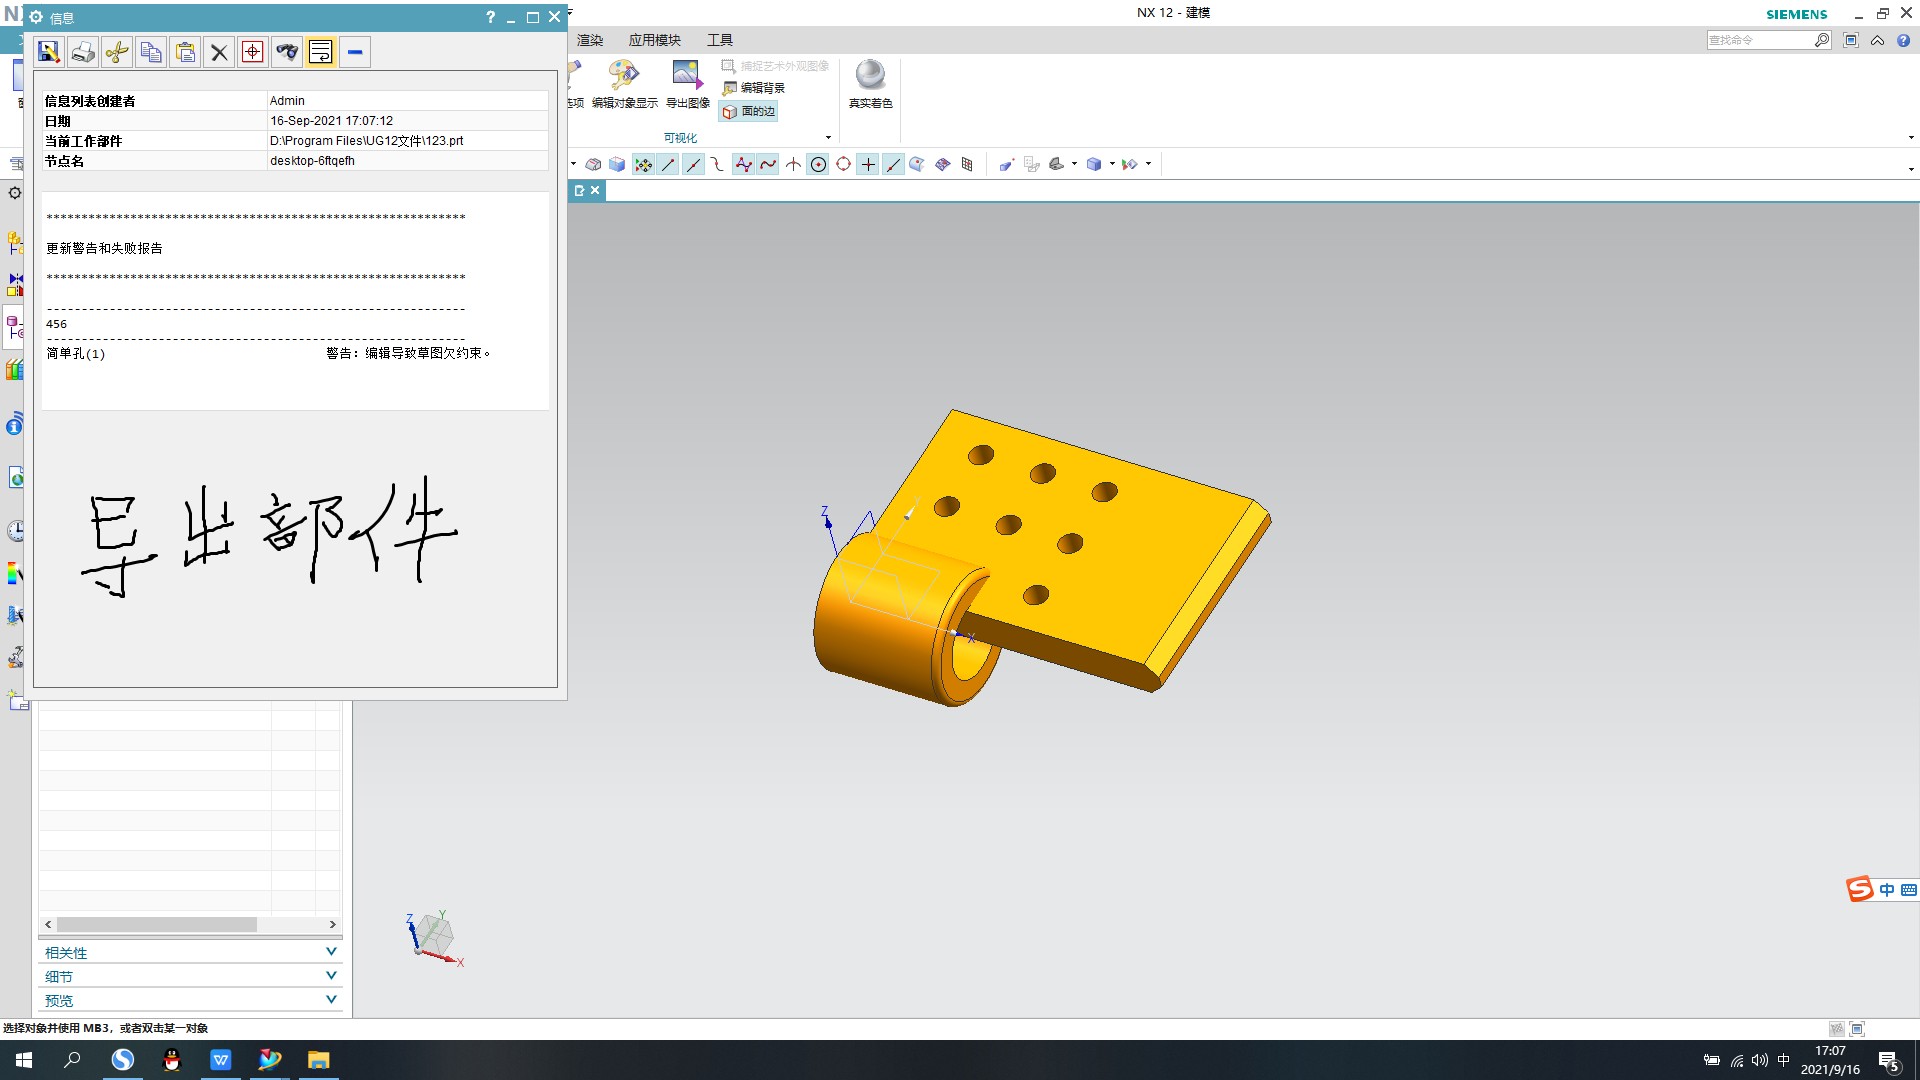Open the Windows Start menu

(x=24, y=1060)
